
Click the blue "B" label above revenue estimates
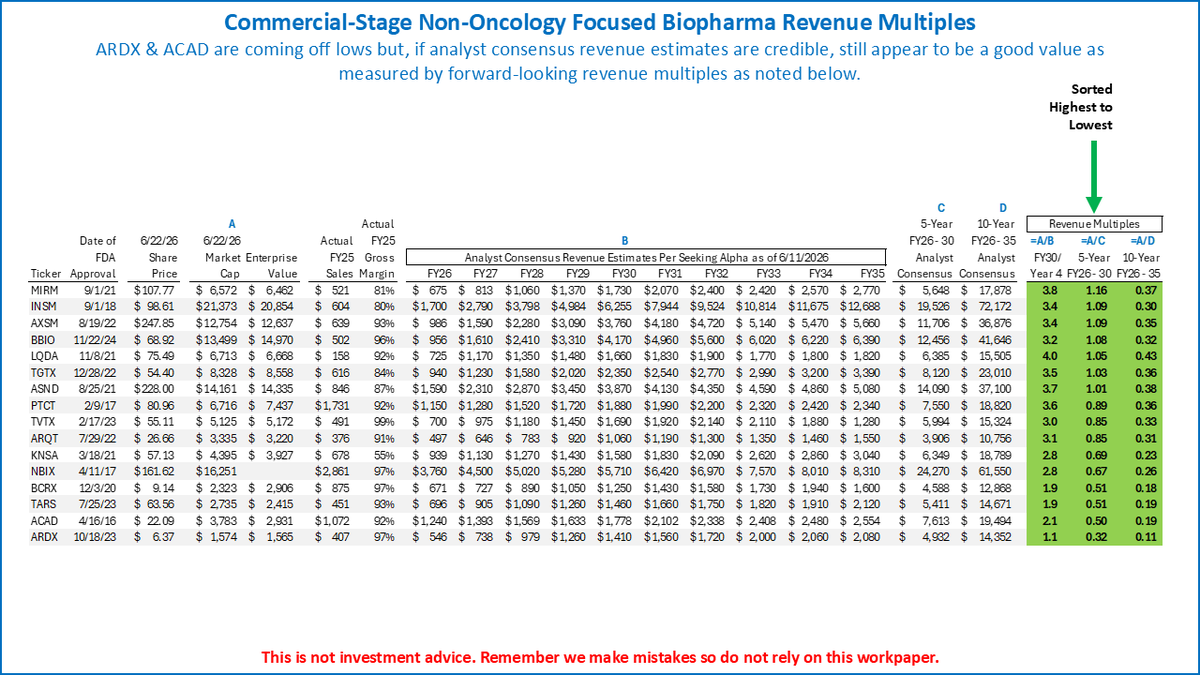pyautogui.click(x=625, y=239)
